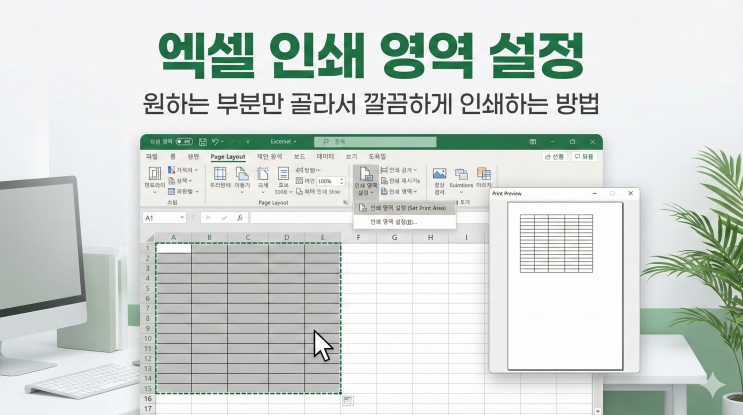This screenshot has width=743, height=415.
Task: Click the picture landscape icon in ribbon
Action: 439,174
